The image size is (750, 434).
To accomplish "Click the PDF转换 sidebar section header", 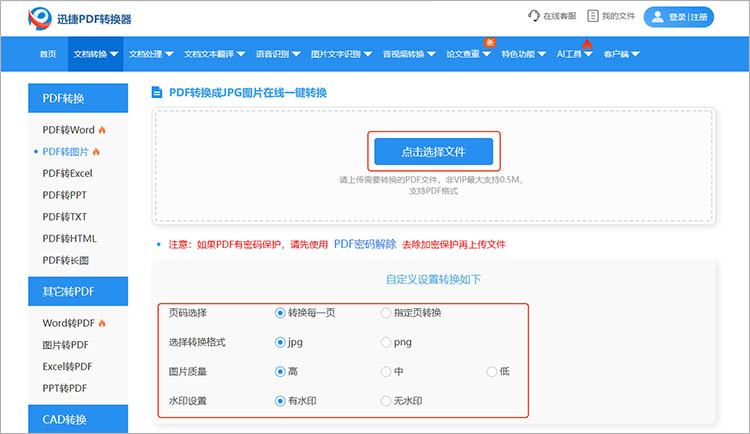I will (x=78, y=98).
